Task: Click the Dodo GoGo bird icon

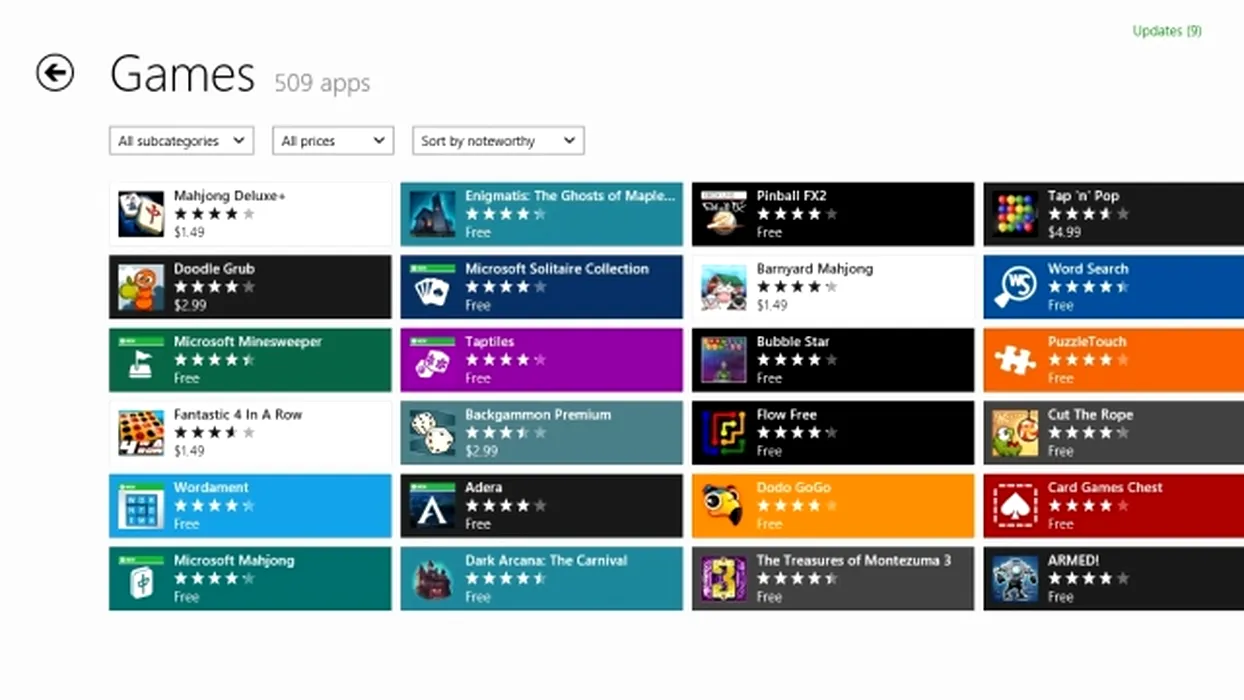Action: (x=723, y=506)
